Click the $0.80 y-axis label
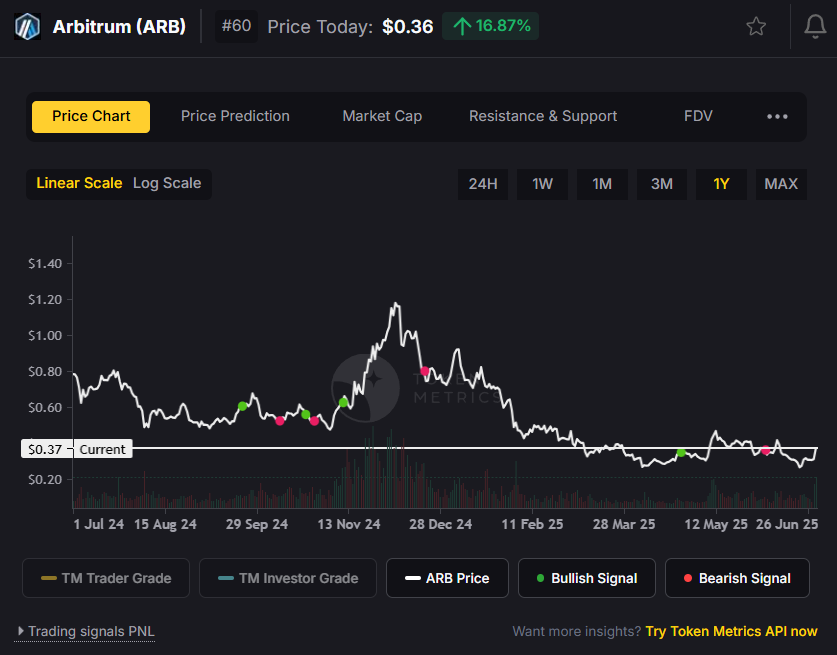This screenshot has height=655, width=837. point(45,372)
